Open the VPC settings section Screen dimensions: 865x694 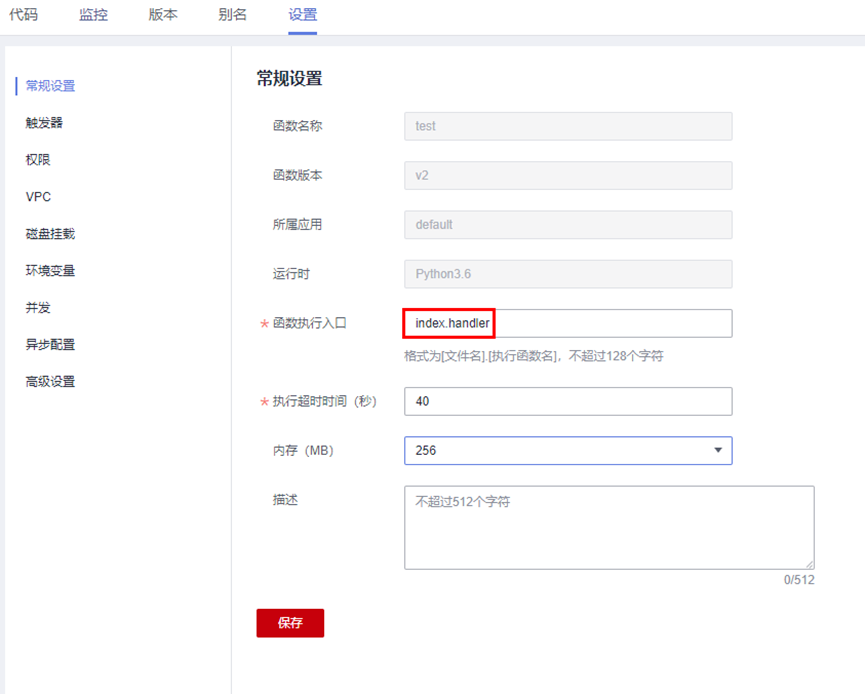38,197
